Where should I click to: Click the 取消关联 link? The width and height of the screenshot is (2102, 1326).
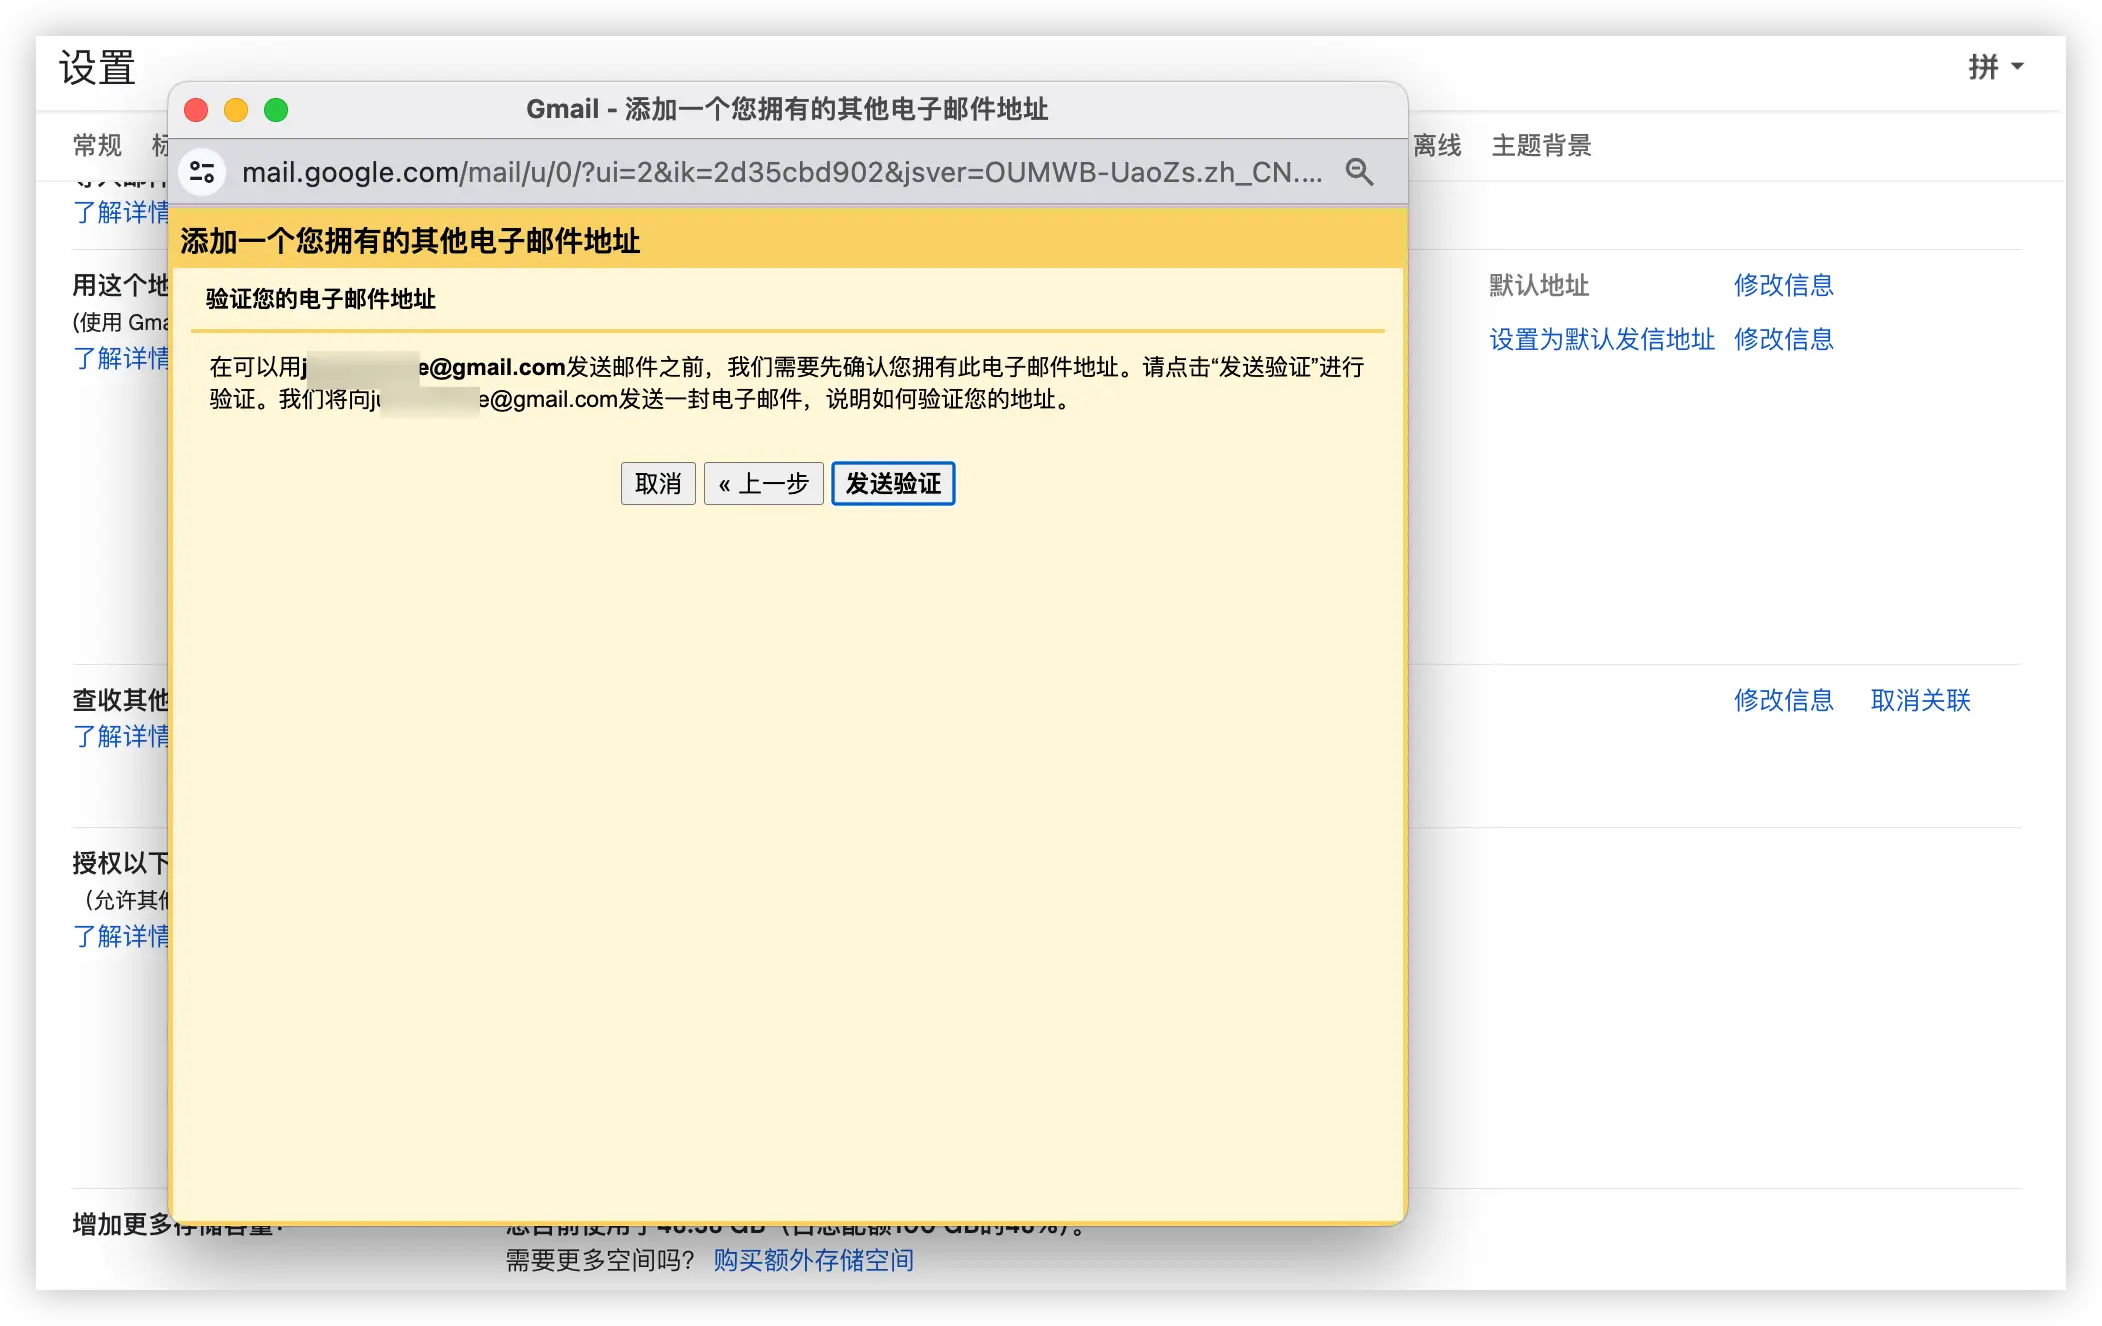click(x=1921, y=701)
